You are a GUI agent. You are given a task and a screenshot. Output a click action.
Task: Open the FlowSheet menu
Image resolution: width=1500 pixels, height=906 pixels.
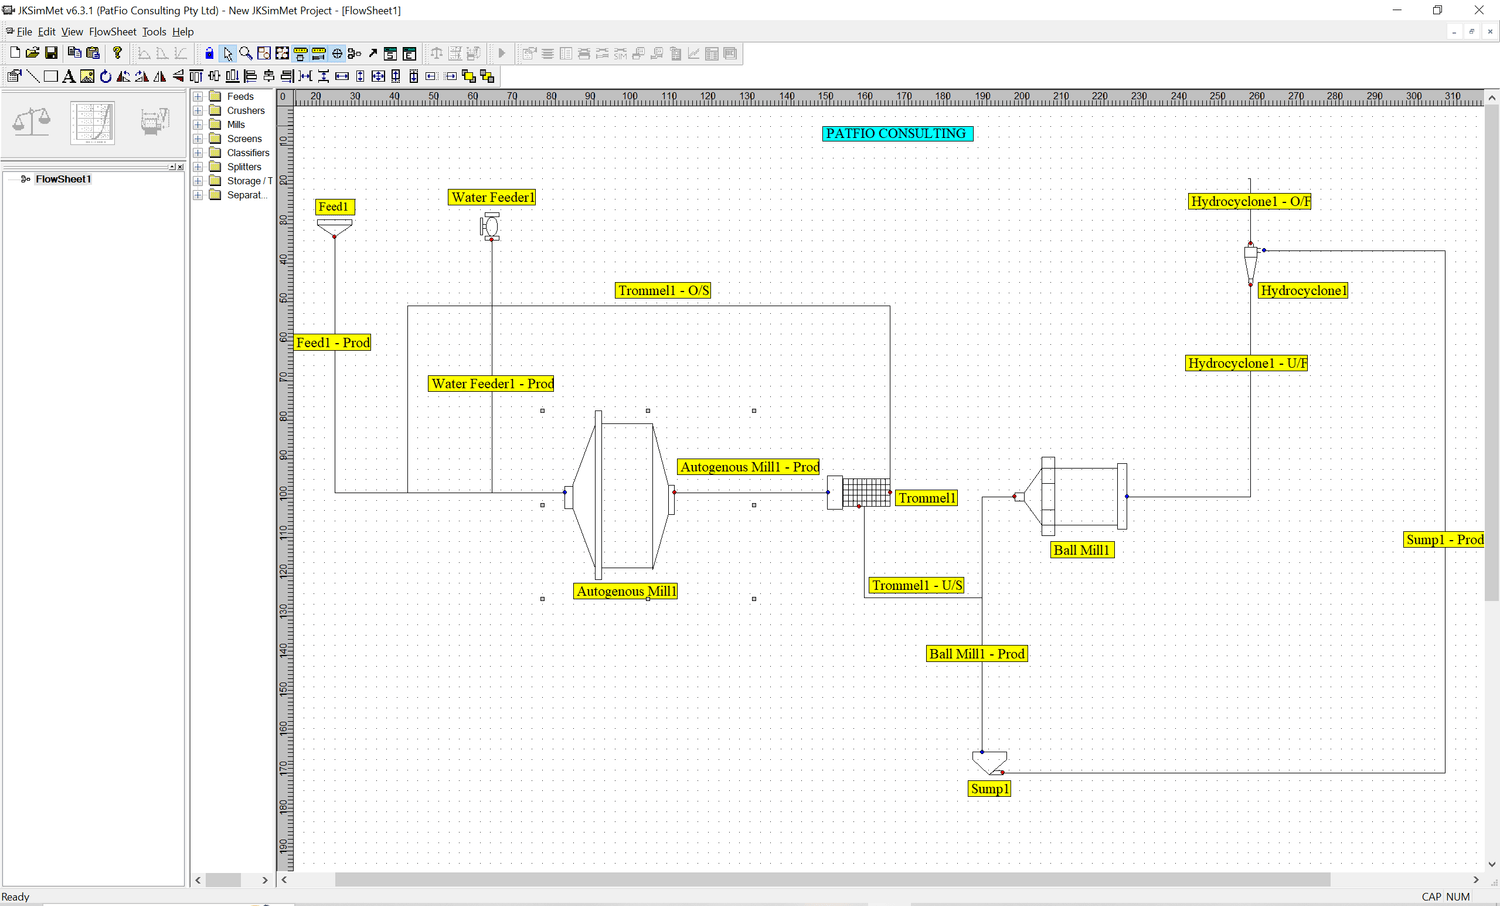tap(112, 32)
